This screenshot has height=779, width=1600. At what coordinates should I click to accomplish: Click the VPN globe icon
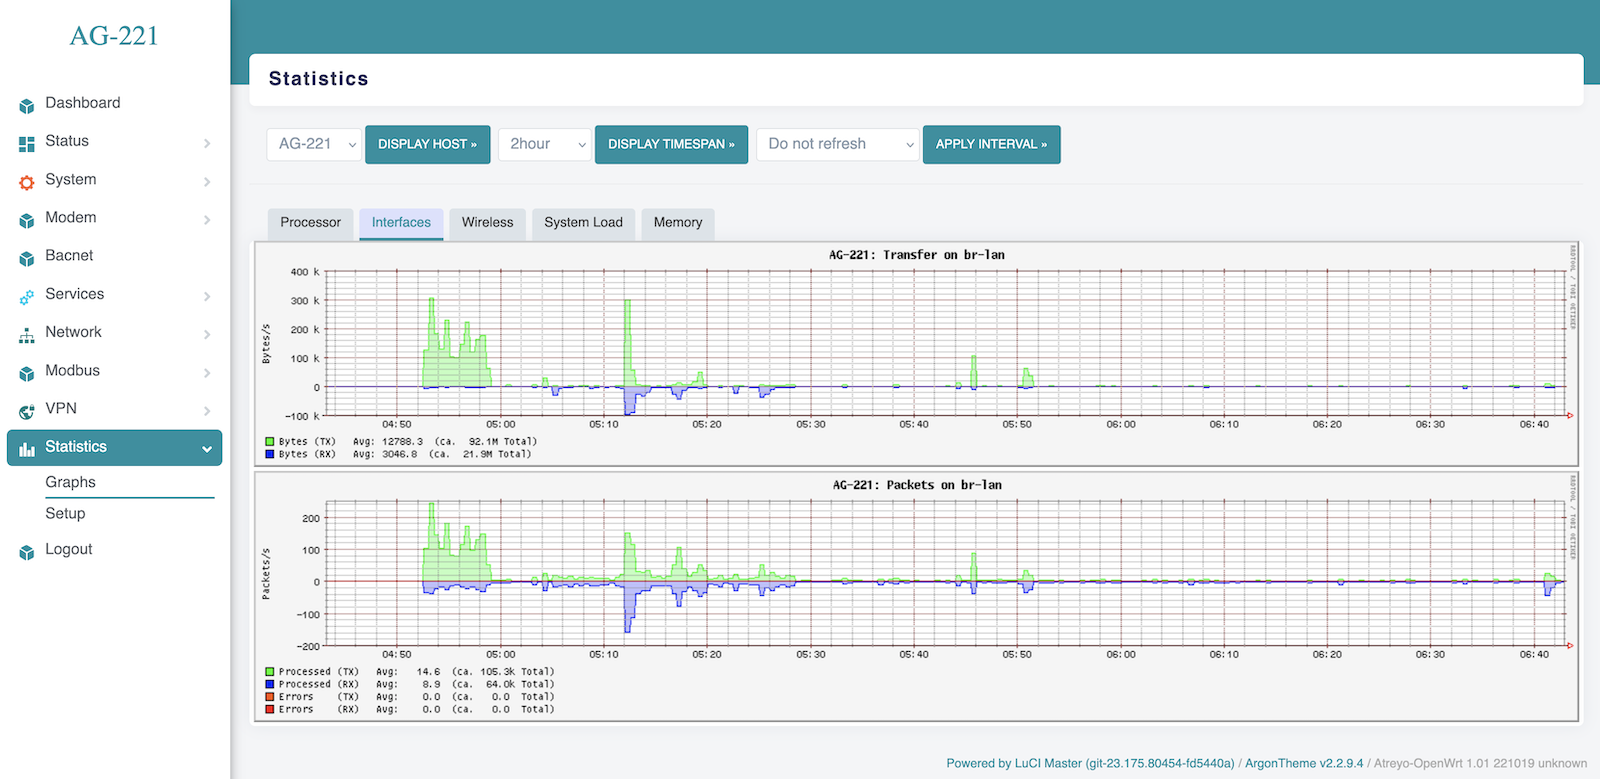(27, 411)
